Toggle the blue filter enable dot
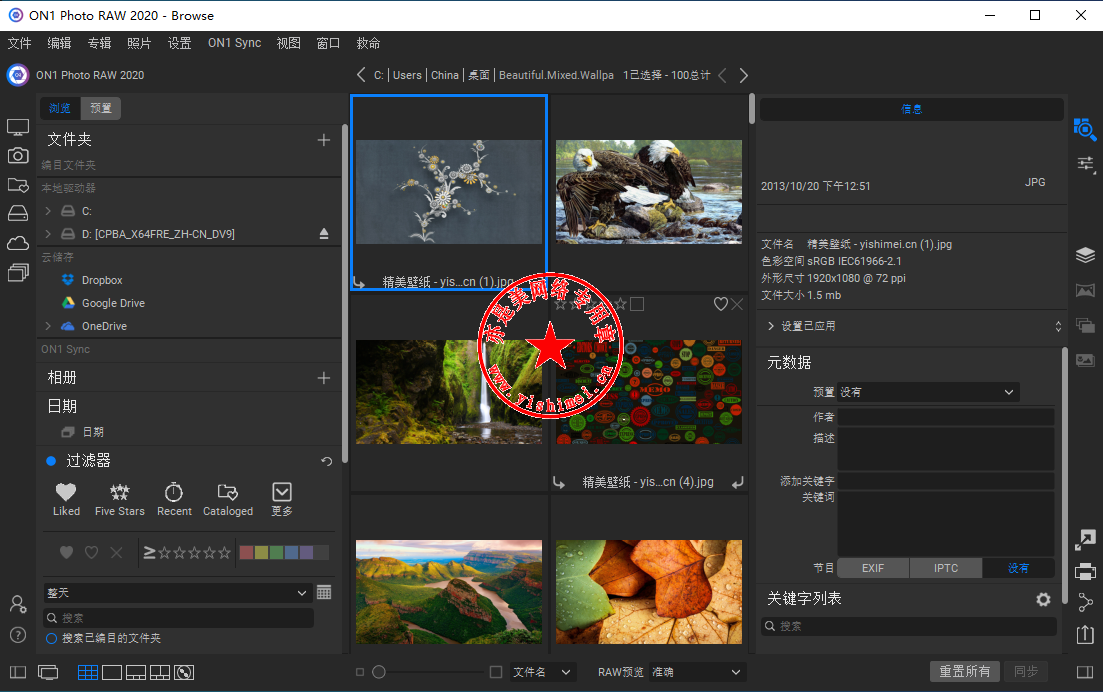This screenshot has width=1103, height=692. click(51, 461)
